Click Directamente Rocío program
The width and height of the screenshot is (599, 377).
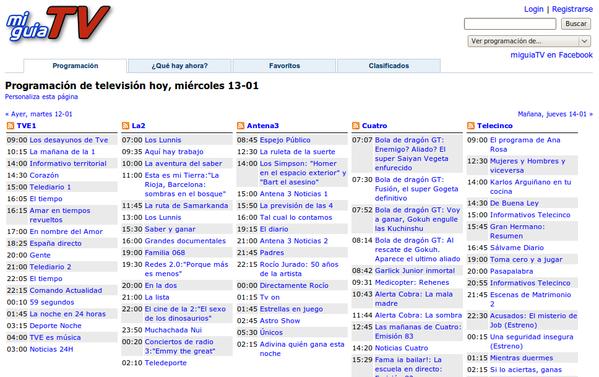(294, 285)
